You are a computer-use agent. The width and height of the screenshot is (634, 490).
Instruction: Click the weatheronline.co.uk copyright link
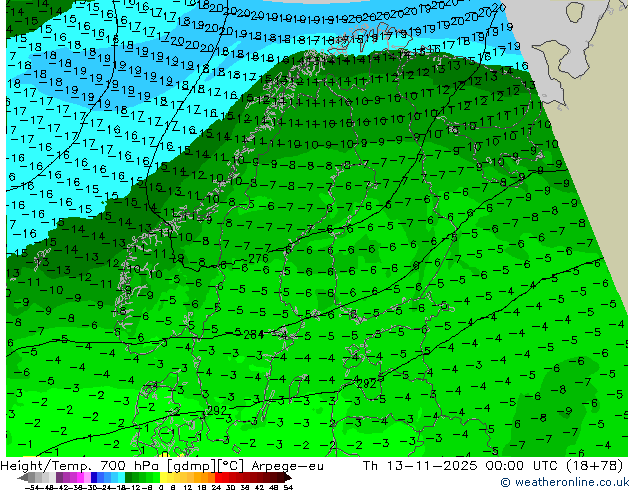[565, 482]
